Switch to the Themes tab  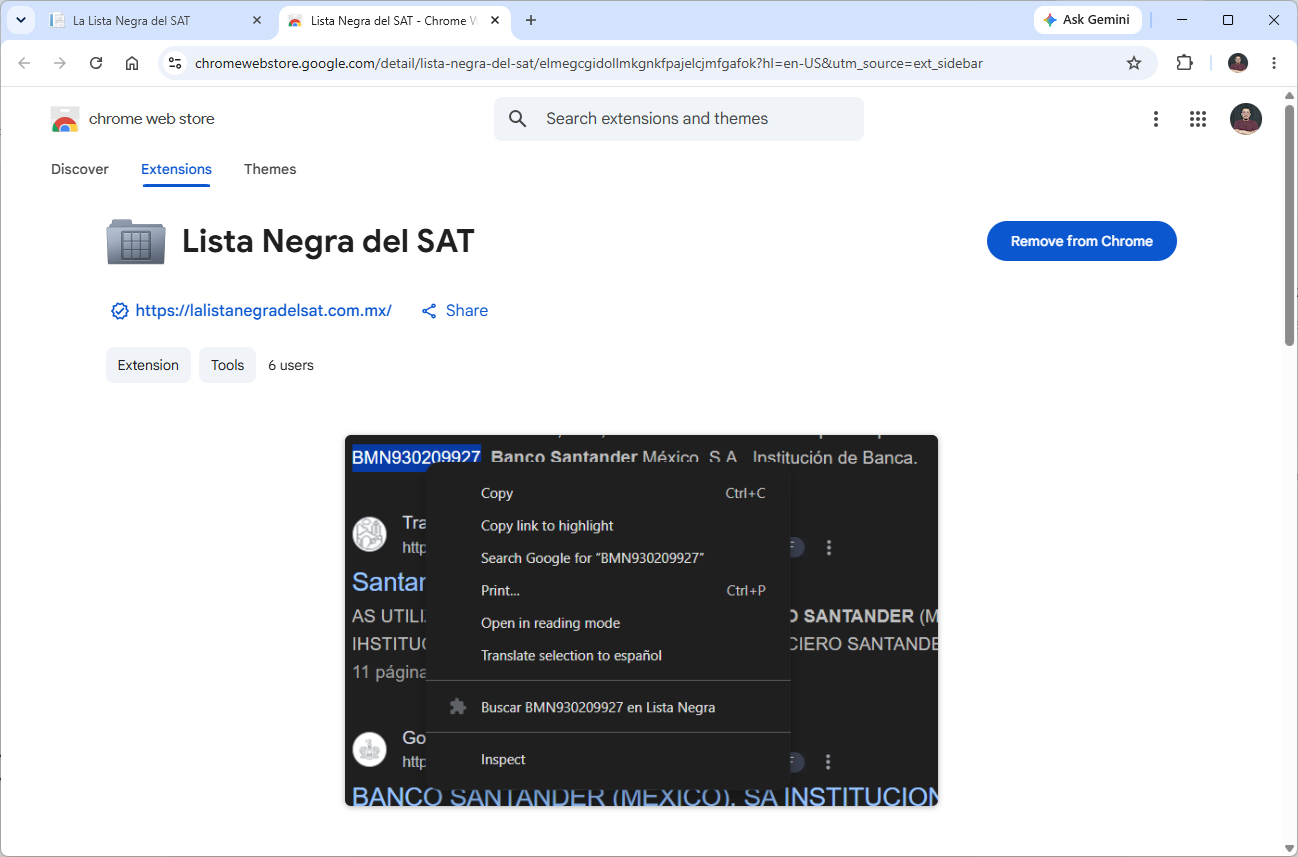click(270, 169)
